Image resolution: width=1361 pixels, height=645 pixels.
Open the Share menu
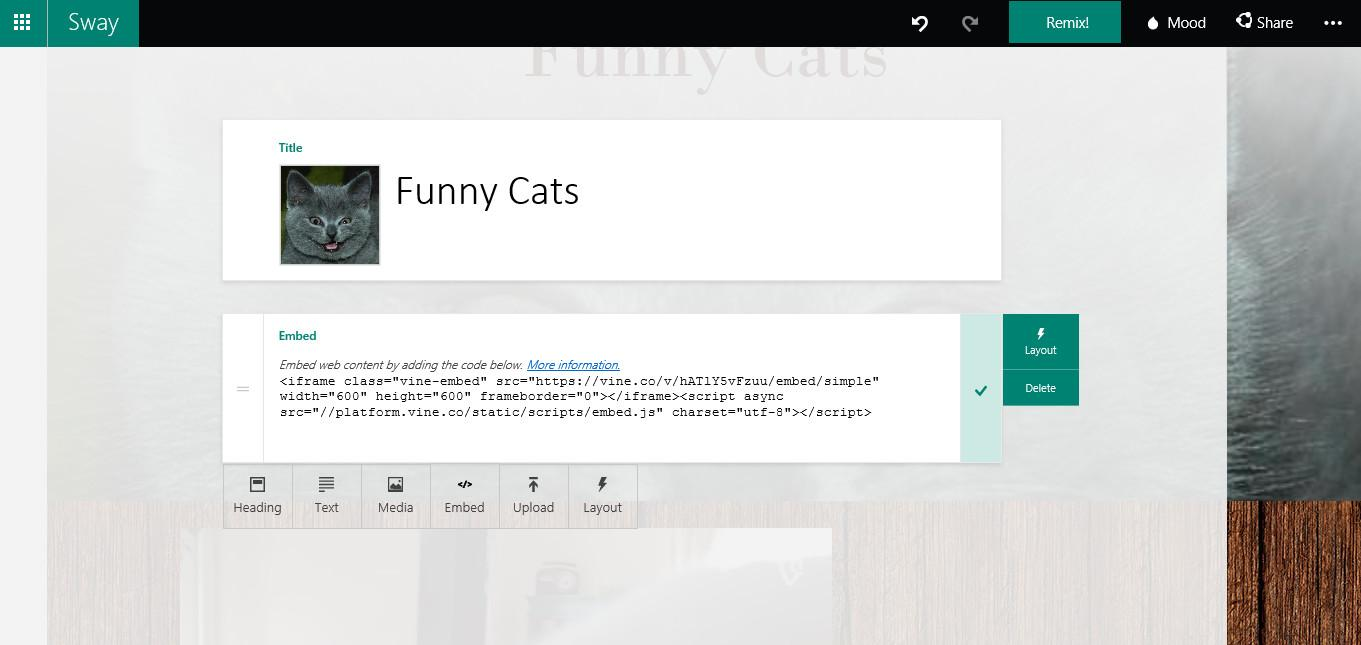1264,23
